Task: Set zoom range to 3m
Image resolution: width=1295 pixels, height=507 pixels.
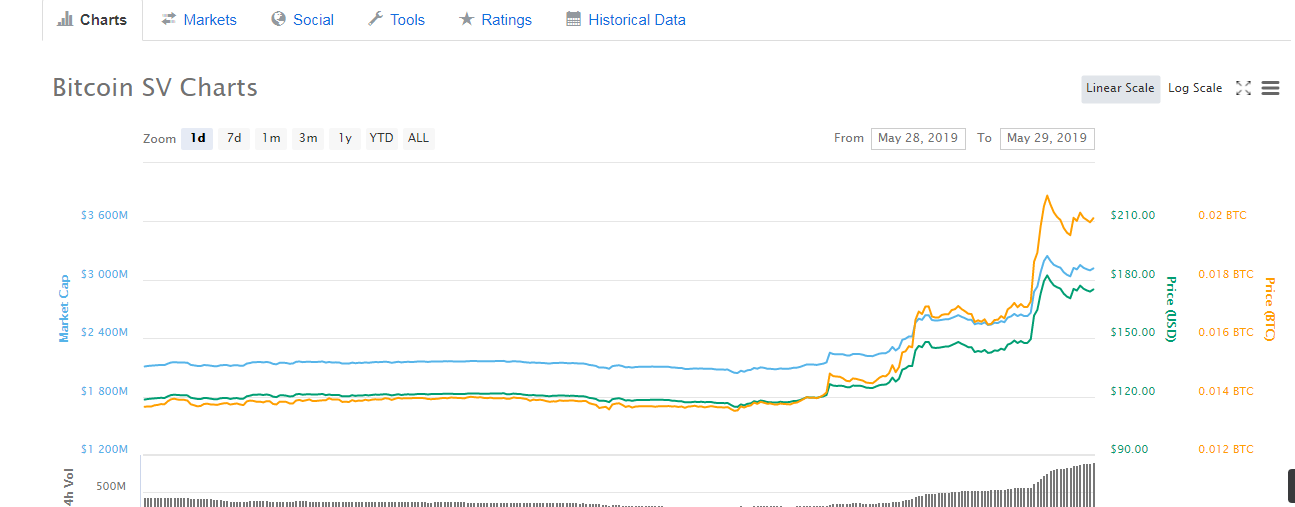Action: pos(308,138)
